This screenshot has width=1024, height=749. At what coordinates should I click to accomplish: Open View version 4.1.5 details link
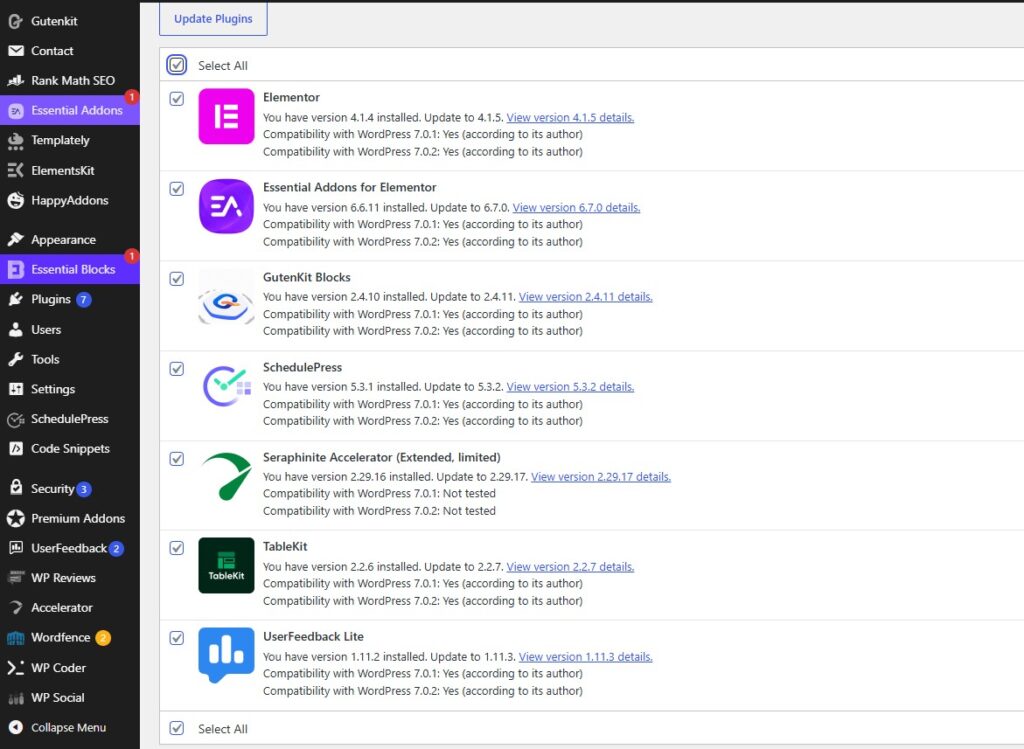[570, 118]
